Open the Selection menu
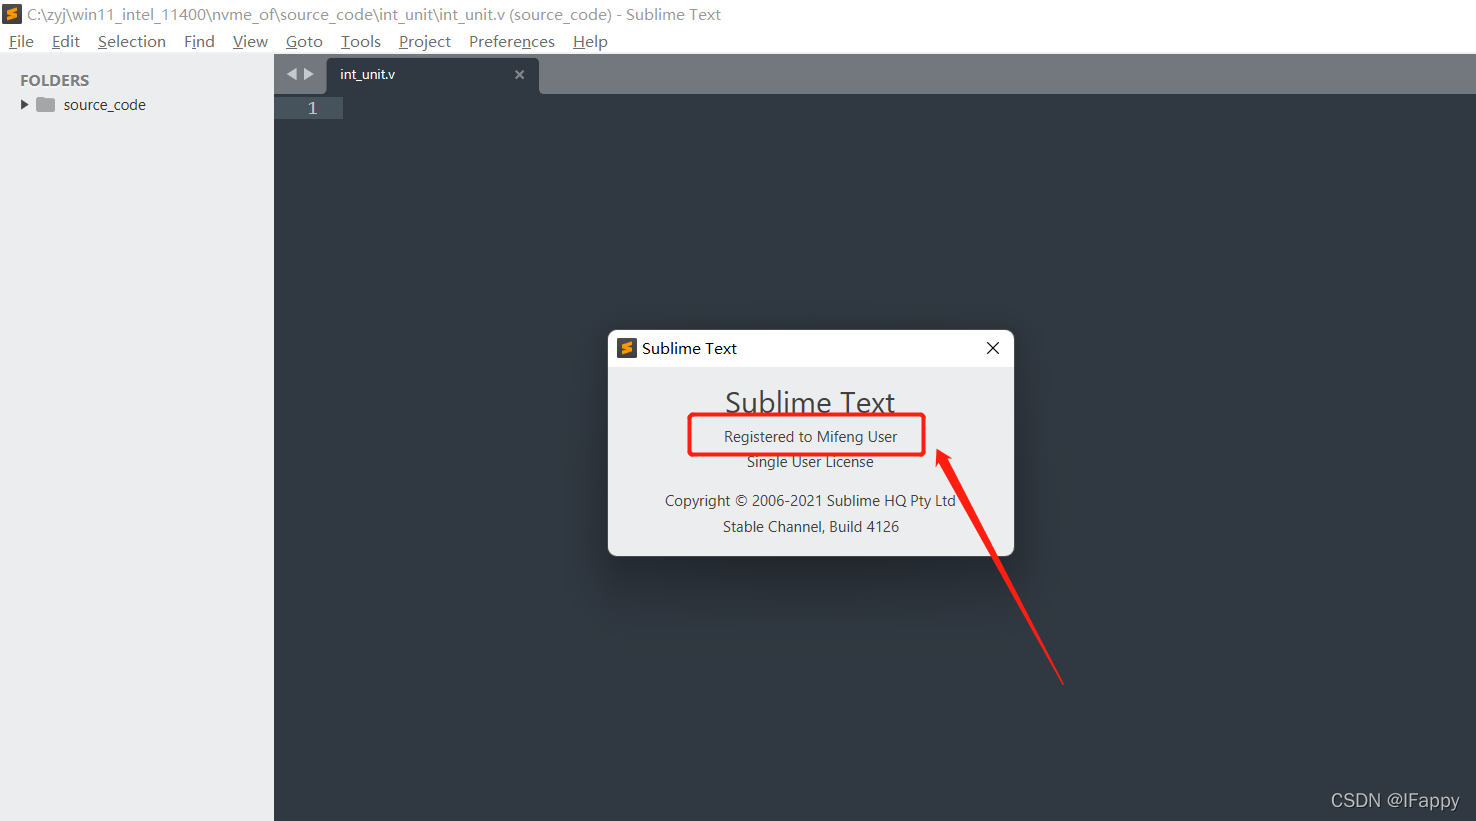1476x821 pixels. click(131, 41)
